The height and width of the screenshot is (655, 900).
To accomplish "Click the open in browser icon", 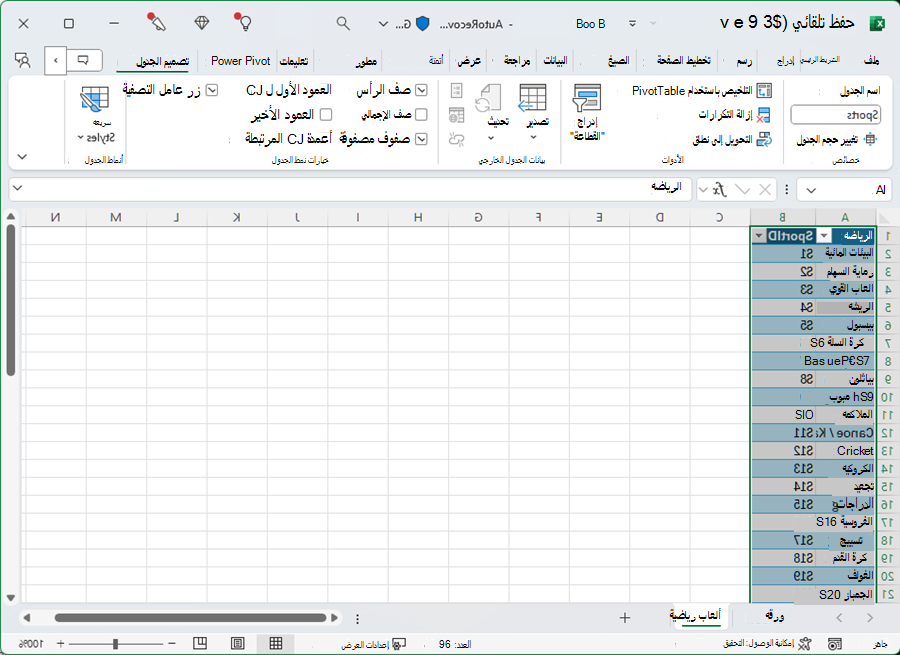I will [457, 115].
